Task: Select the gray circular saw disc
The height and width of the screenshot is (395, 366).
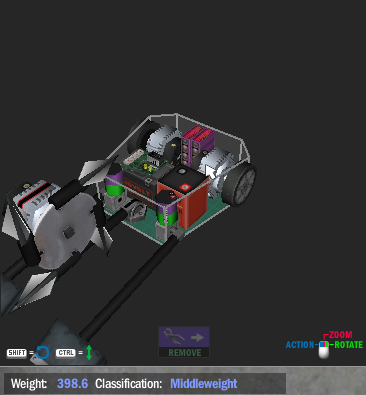Action: pos(63,232)
